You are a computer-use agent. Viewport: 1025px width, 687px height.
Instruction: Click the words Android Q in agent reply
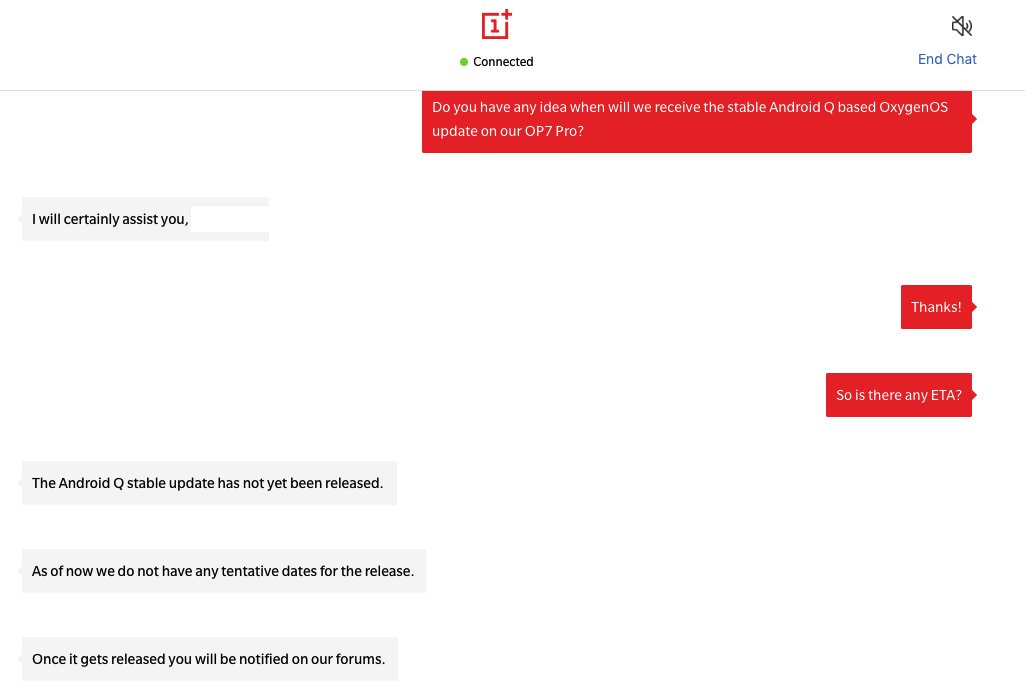[x=91, y=483]
